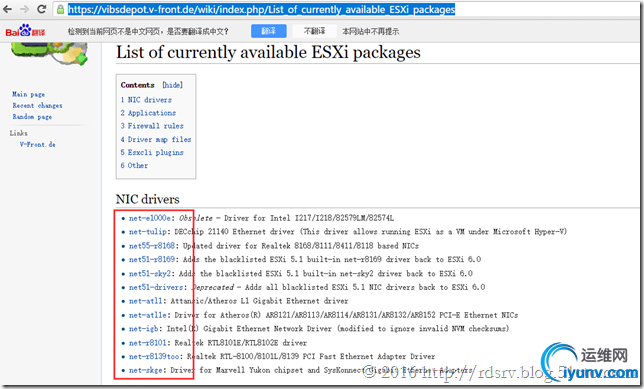Jump to 5 Esxcli plugins section

pyautogui.click(x=152, y=152)
